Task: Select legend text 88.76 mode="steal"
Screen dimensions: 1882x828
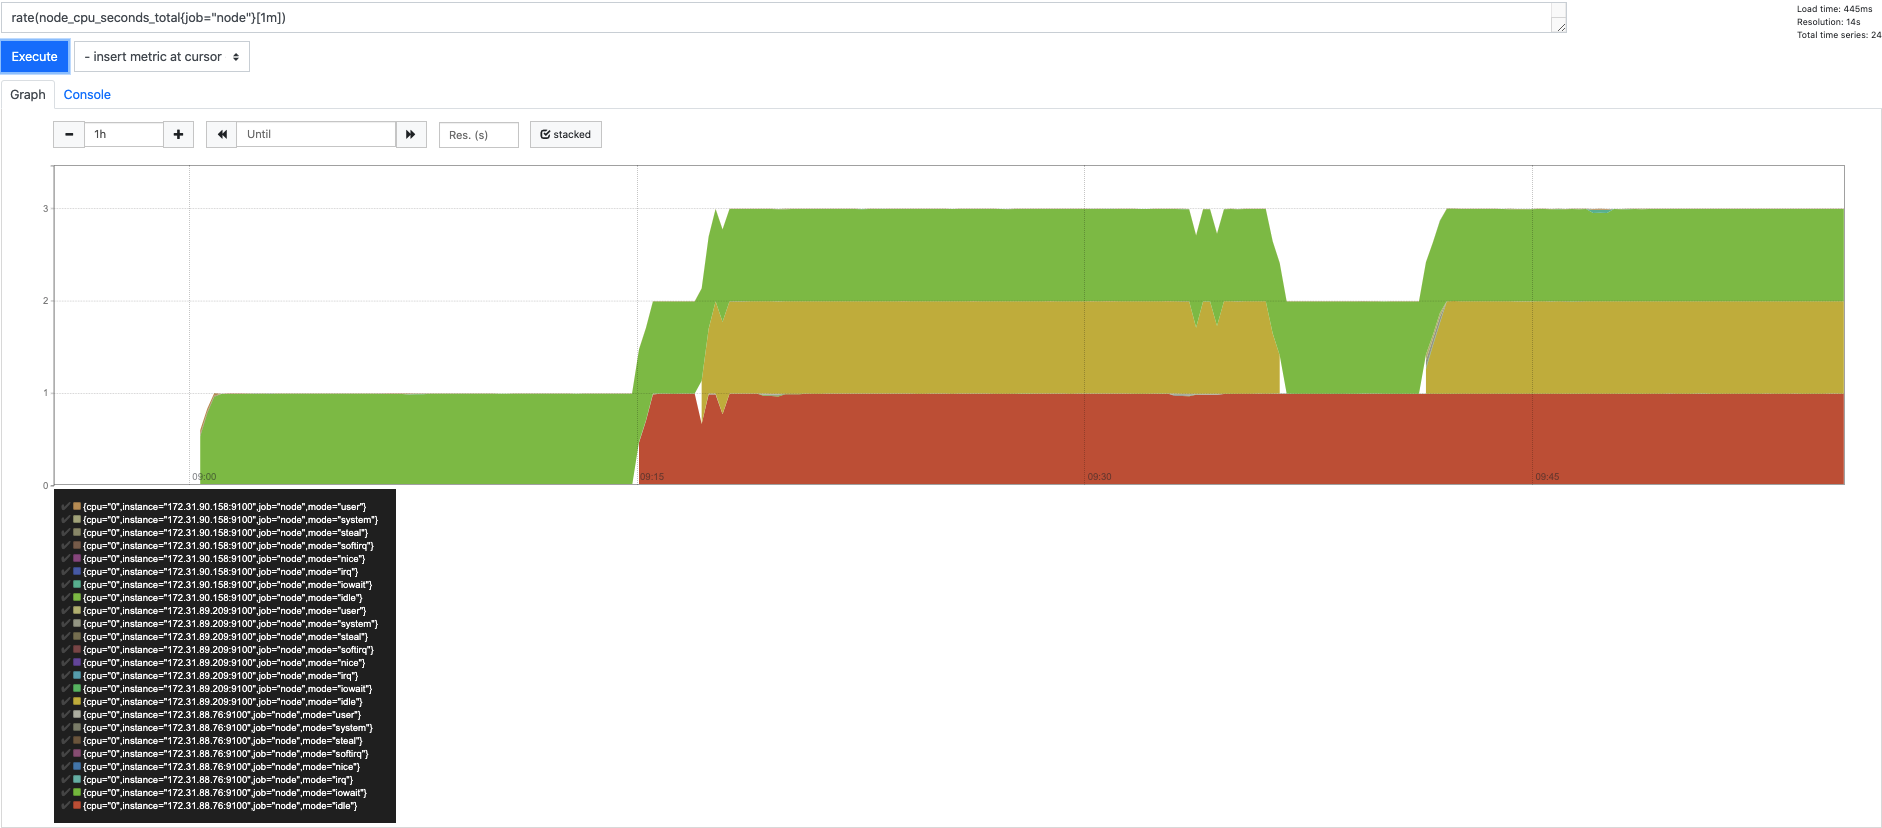Action: click(x=223, y=741)
